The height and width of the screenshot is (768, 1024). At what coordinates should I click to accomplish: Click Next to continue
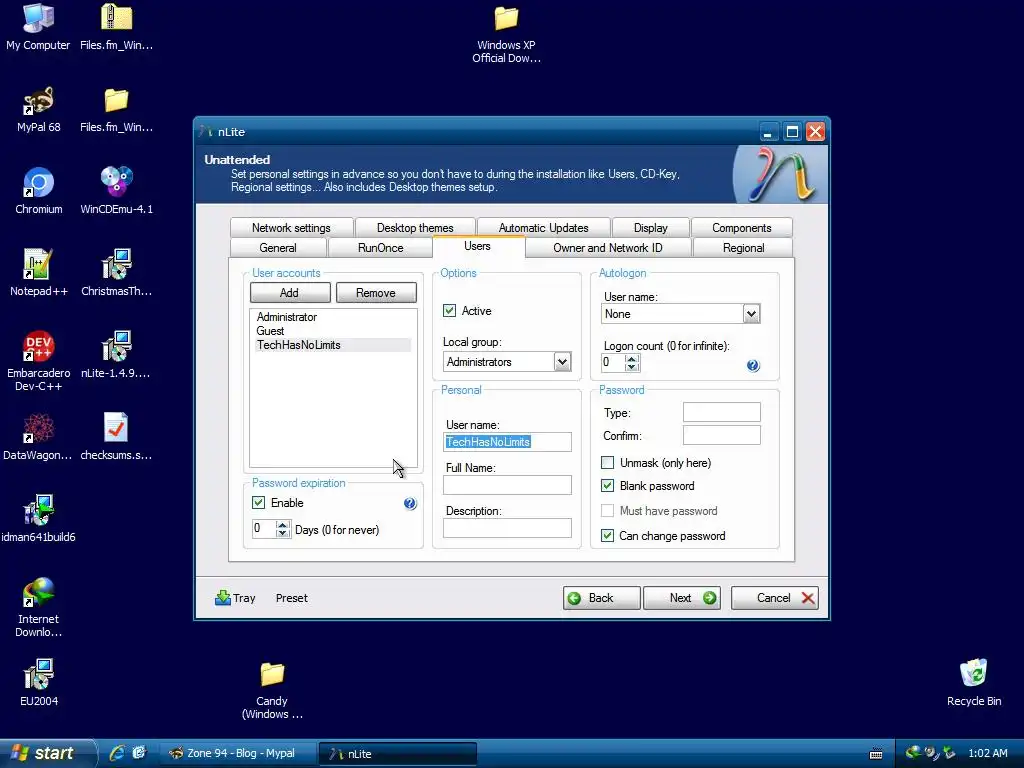pyautogui.click(x=682, y=598)
